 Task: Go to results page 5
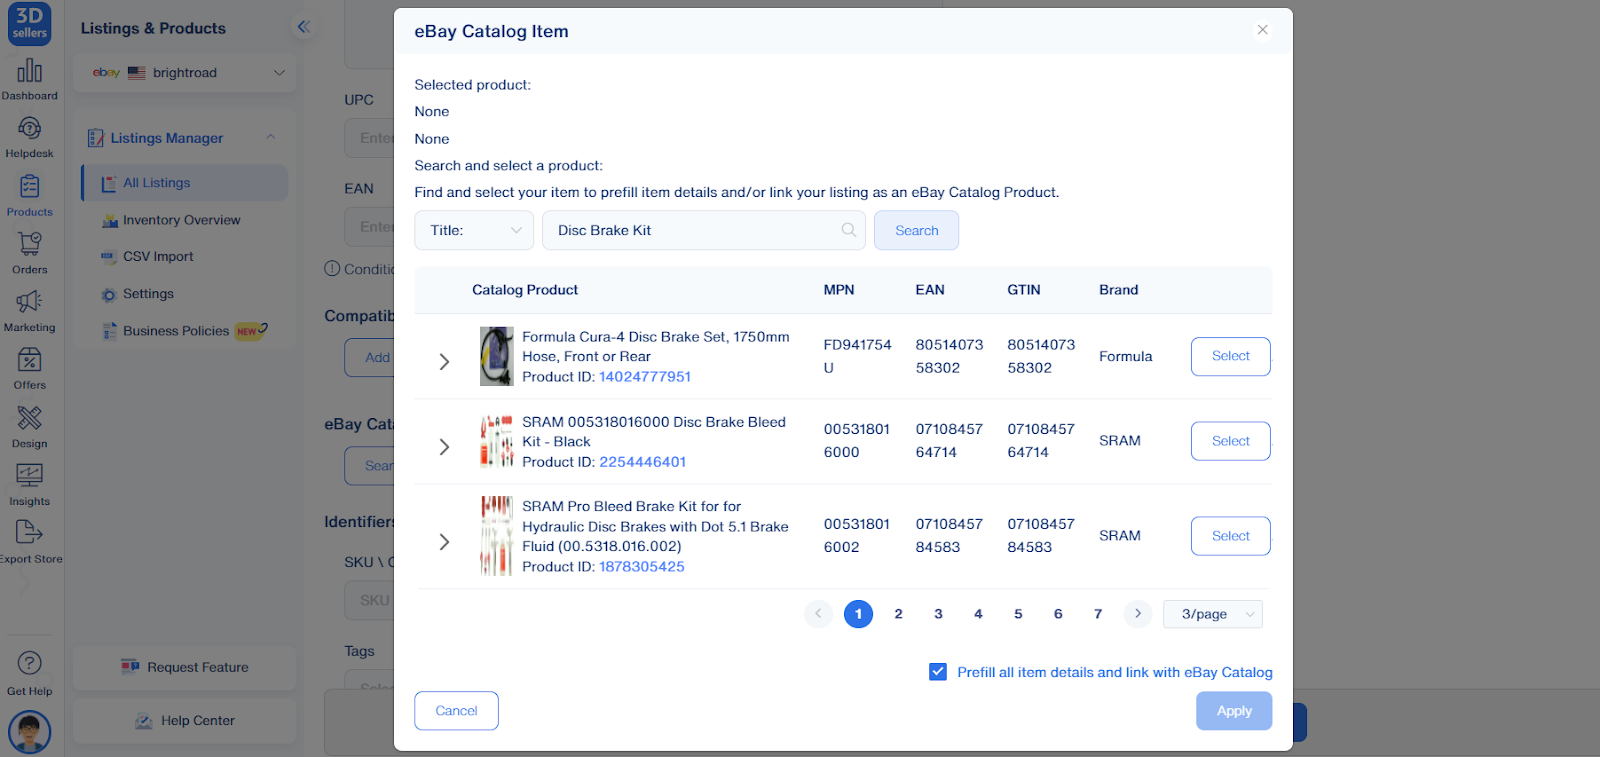(x=1018, y=614)
